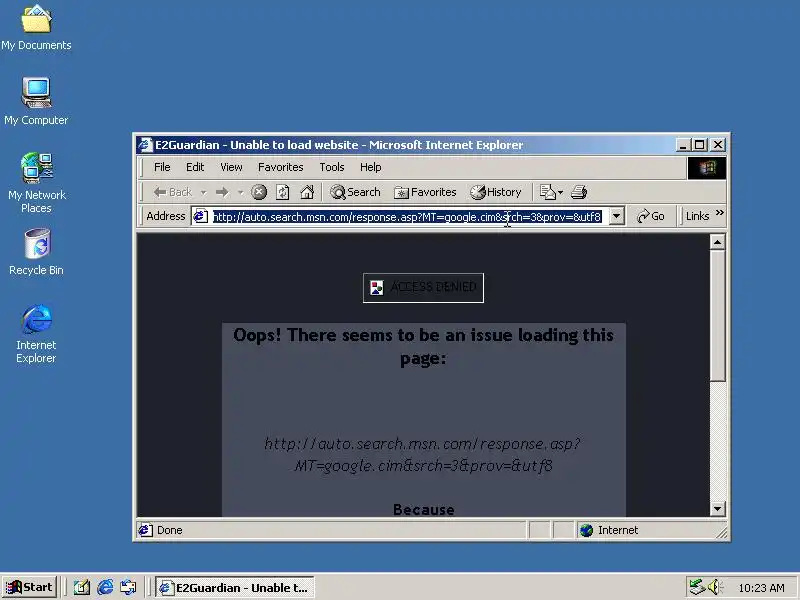Show the History pane

496,192
